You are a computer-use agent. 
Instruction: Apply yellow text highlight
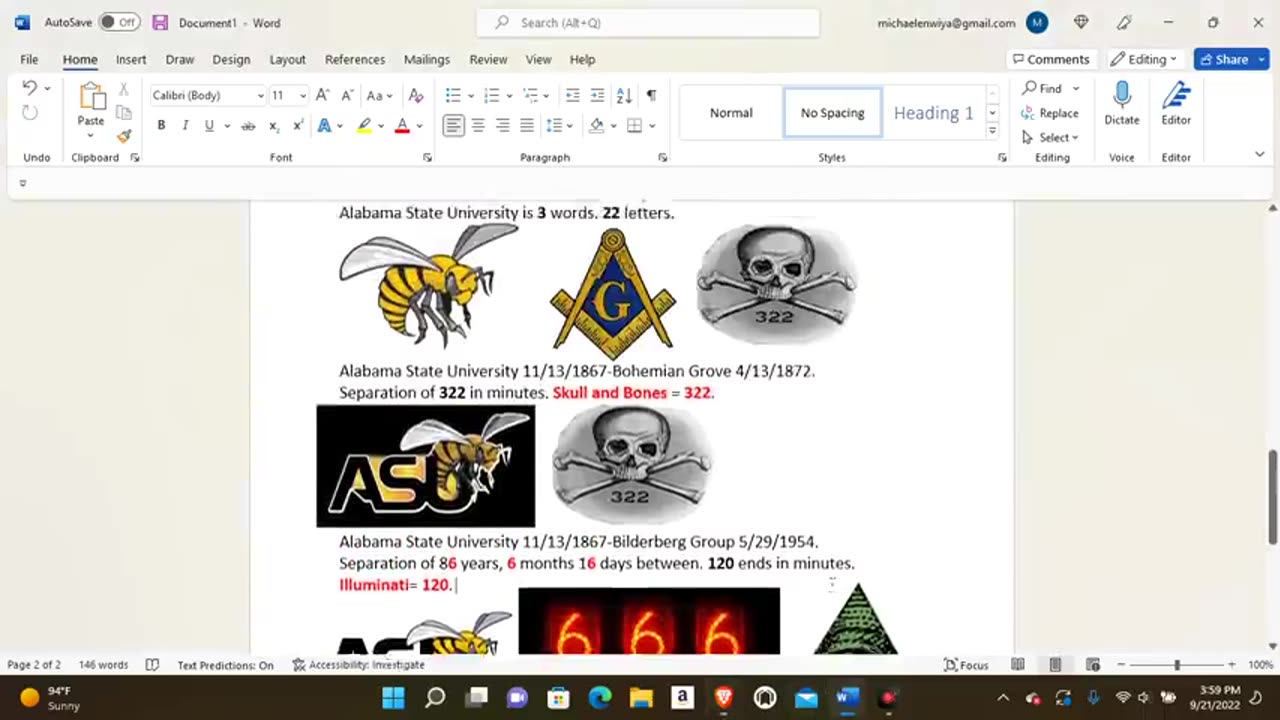point(365,125)
